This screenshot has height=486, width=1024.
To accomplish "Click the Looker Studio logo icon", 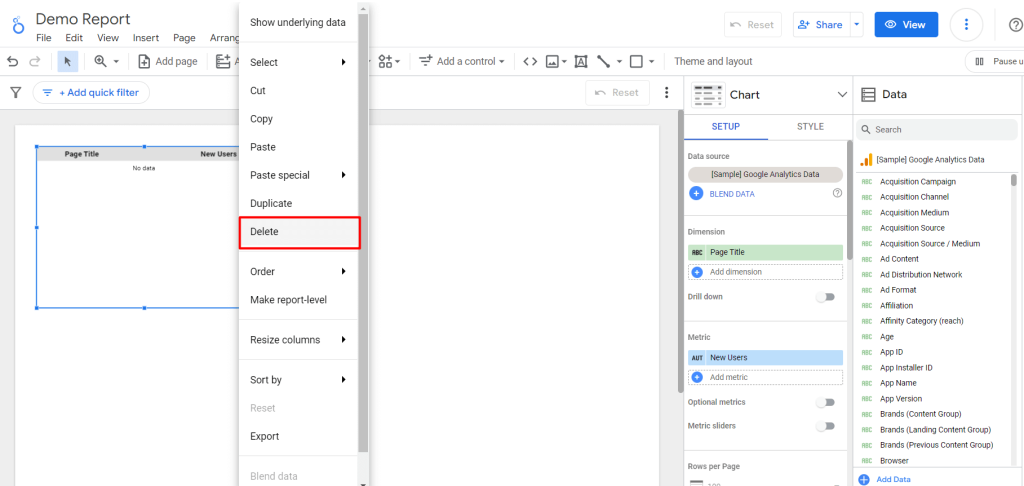I will tap(18, 25).
